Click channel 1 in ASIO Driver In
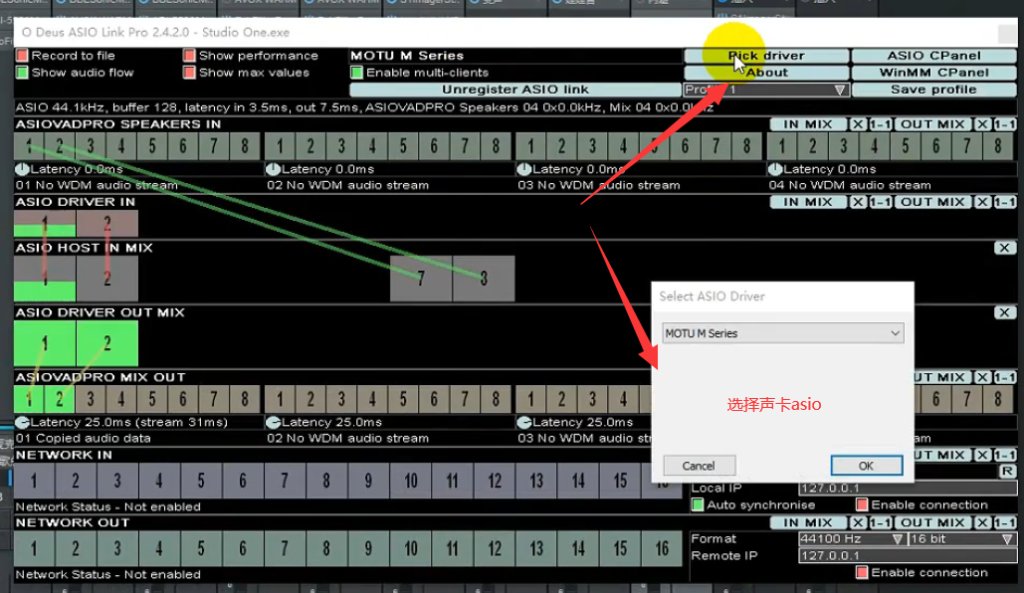1024x593 pixels. [45, 223]
